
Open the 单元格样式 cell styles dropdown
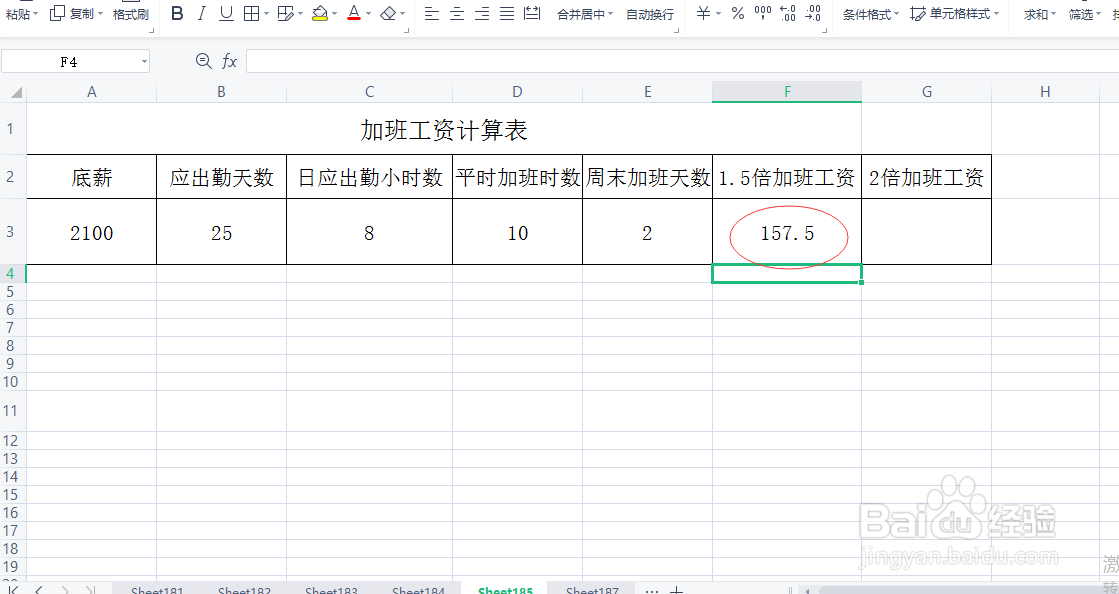[960, 14]
